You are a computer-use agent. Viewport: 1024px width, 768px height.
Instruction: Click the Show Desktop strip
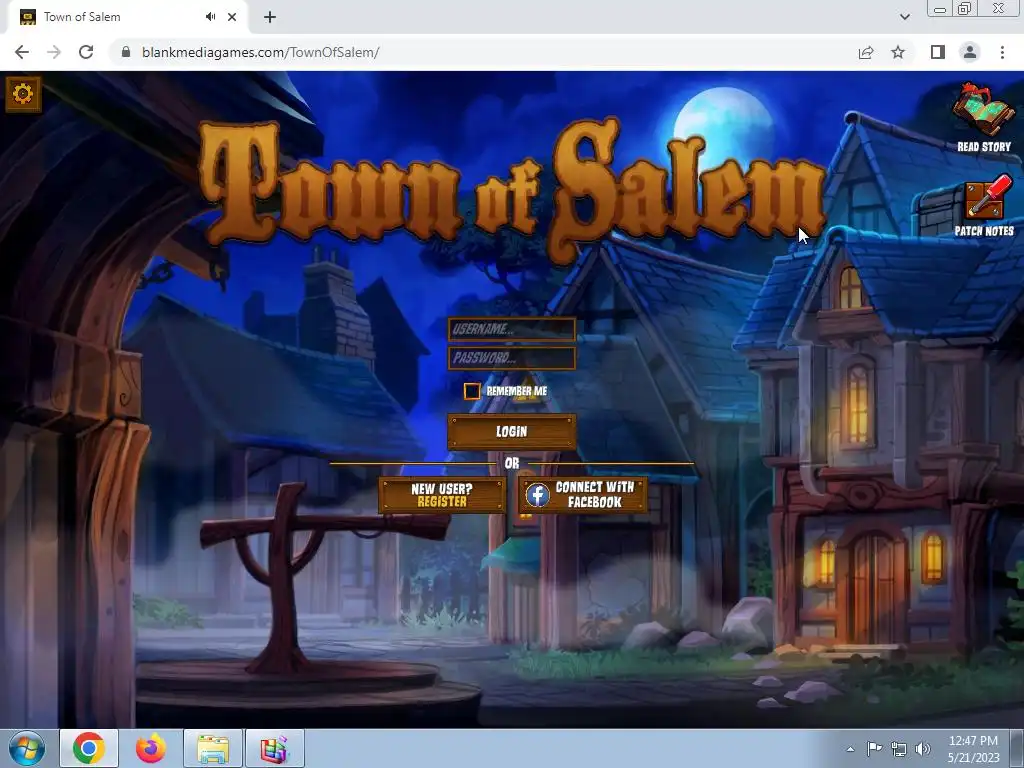coord(1017,748)
